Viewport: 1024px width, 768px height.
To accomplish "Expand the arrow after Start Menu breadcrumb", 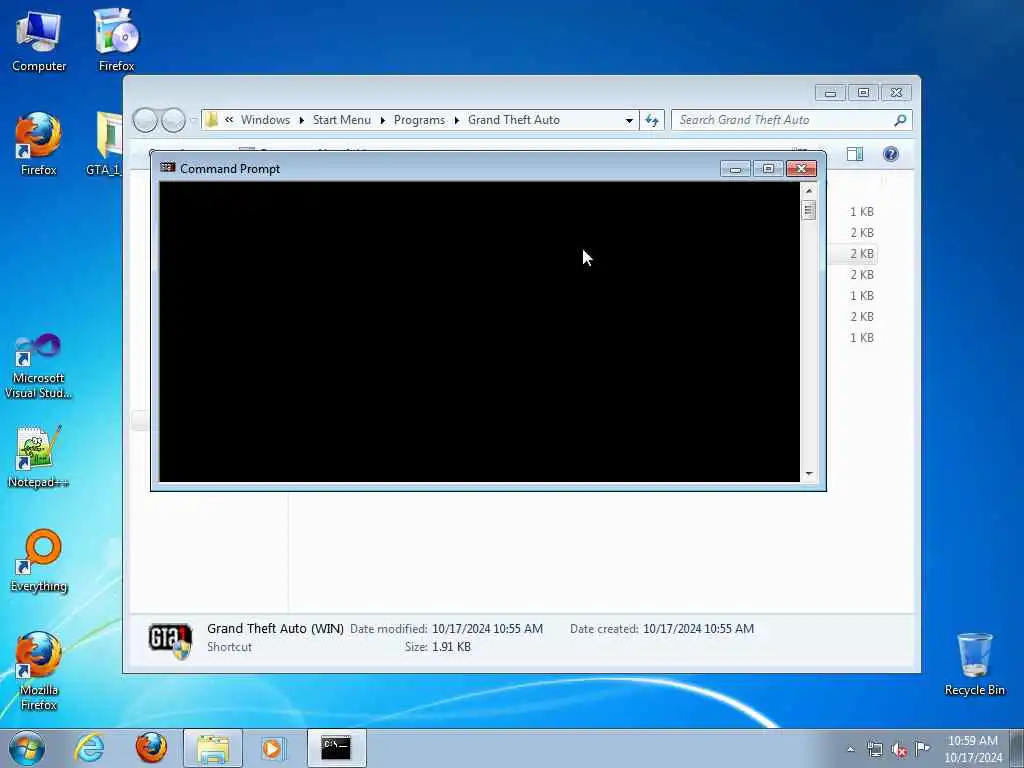I will click(383, 120).
